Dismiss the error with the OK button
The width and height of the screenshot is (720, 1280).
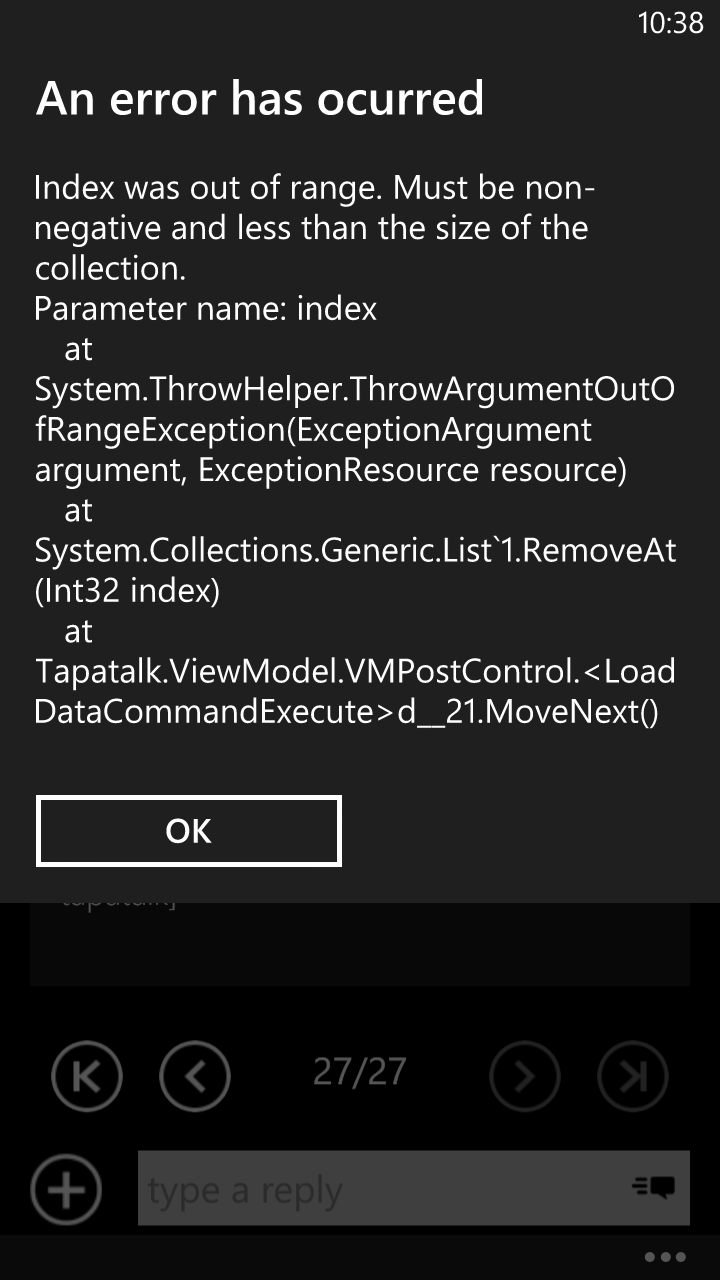(x=189, y=831)
